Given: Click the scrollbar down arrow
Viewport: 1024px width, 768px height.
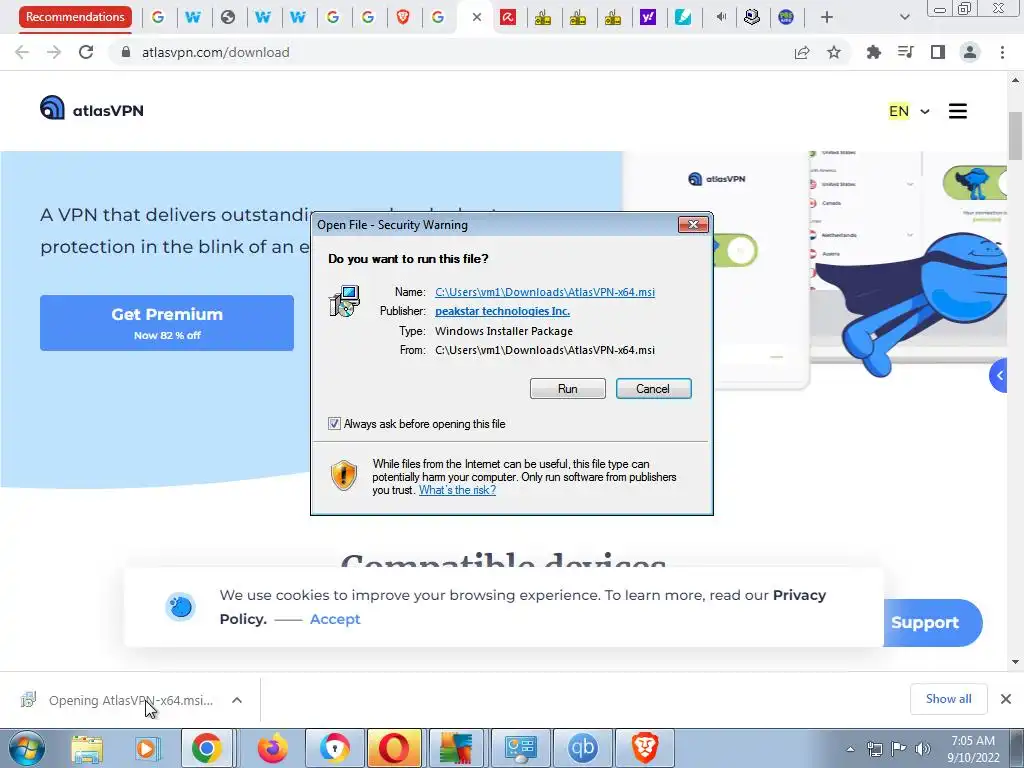Looking at the screenshot, I should click(x=1016, y=662).
